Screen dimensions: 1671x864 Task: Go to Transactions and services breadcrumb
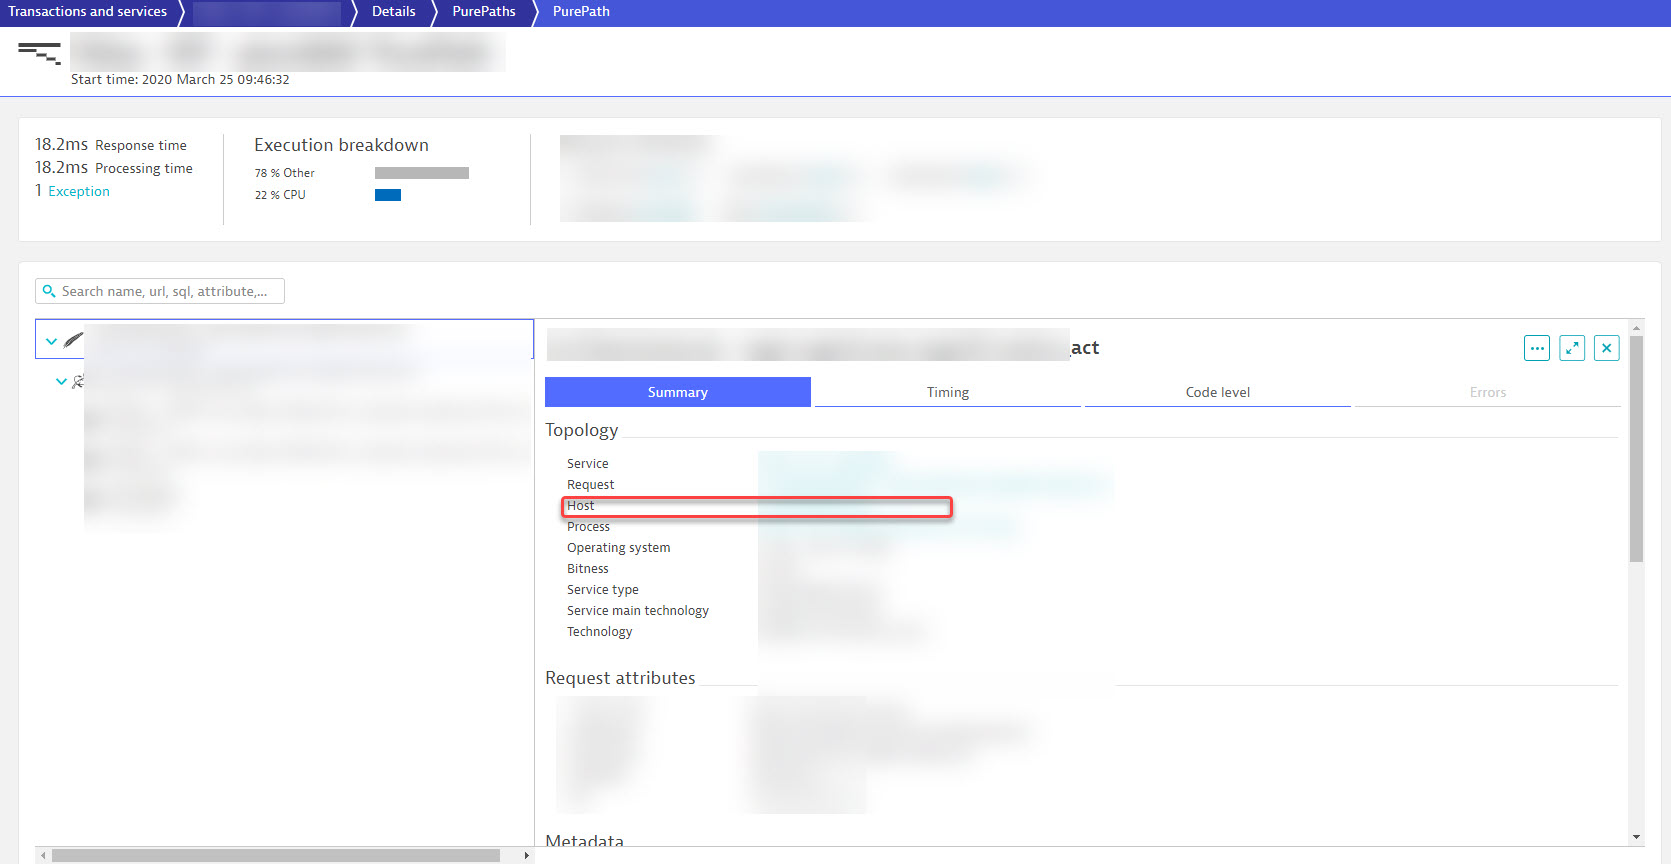pyautogui.click(x=88, y=12)
